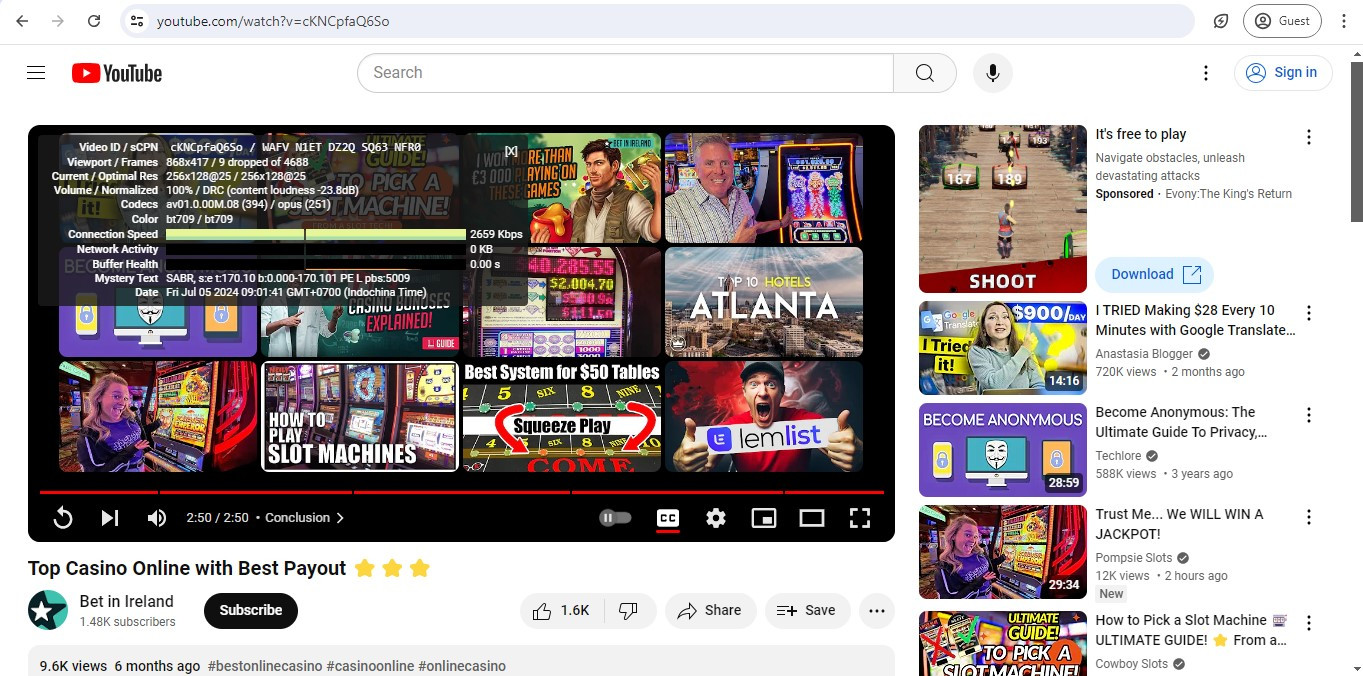Open the Guest profile button
This screenshot has width=1363, height=676.
click(x=1282, y=21)
